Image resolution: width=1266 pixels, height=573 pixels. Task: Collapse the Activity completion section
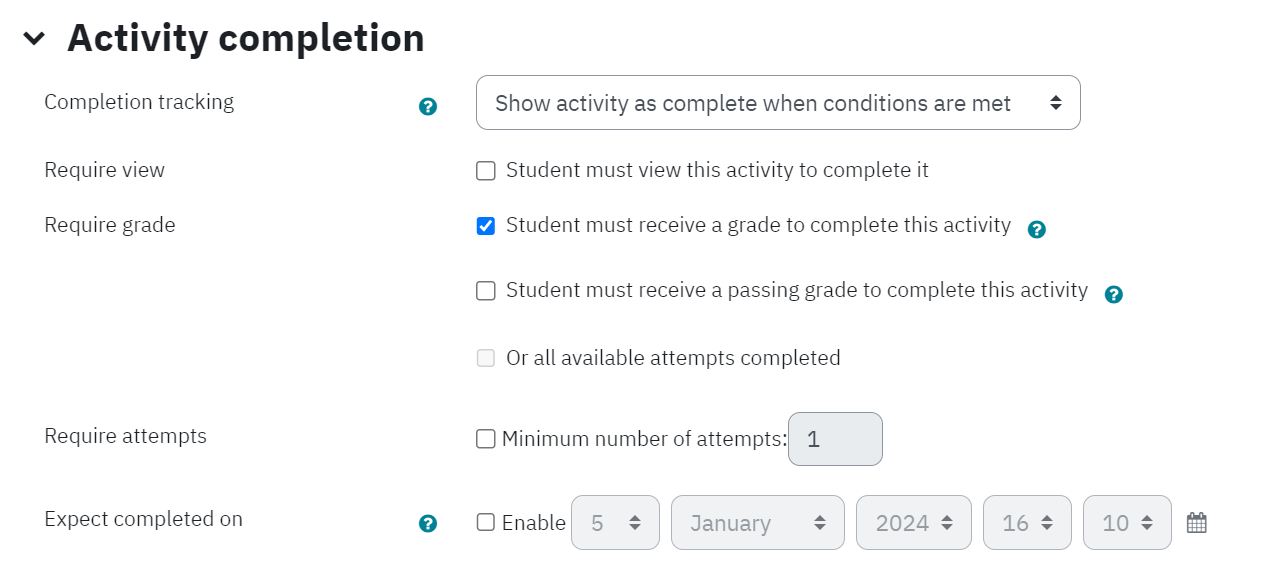coord(34,39)
